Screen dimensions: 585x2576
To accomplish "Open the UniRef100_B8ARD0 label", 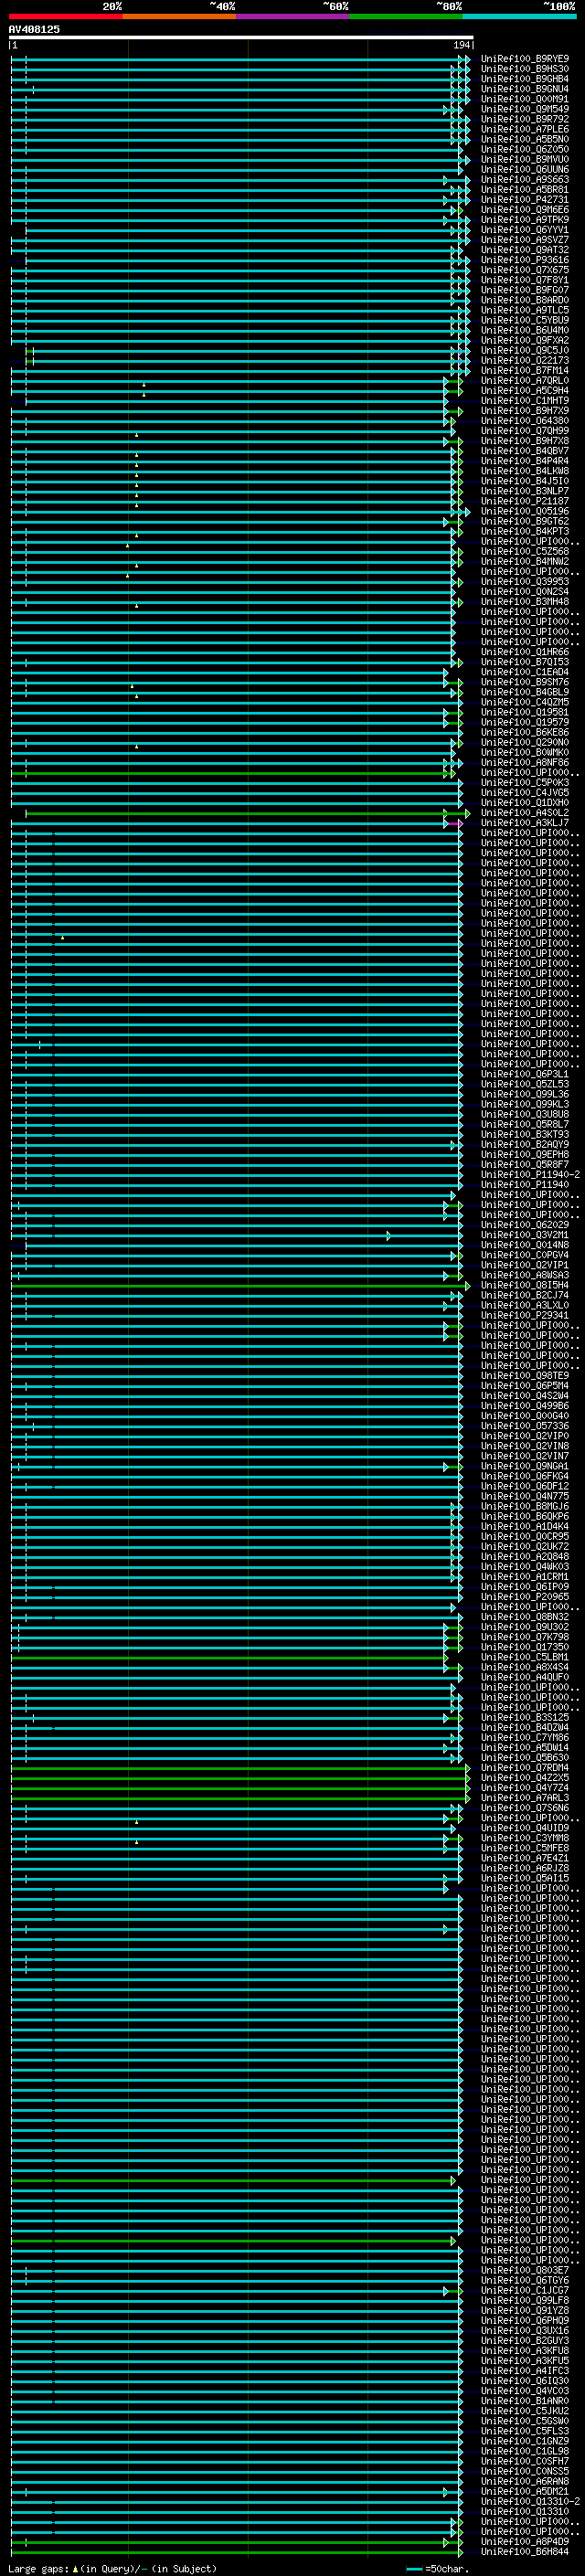I will tap(525, 300).
